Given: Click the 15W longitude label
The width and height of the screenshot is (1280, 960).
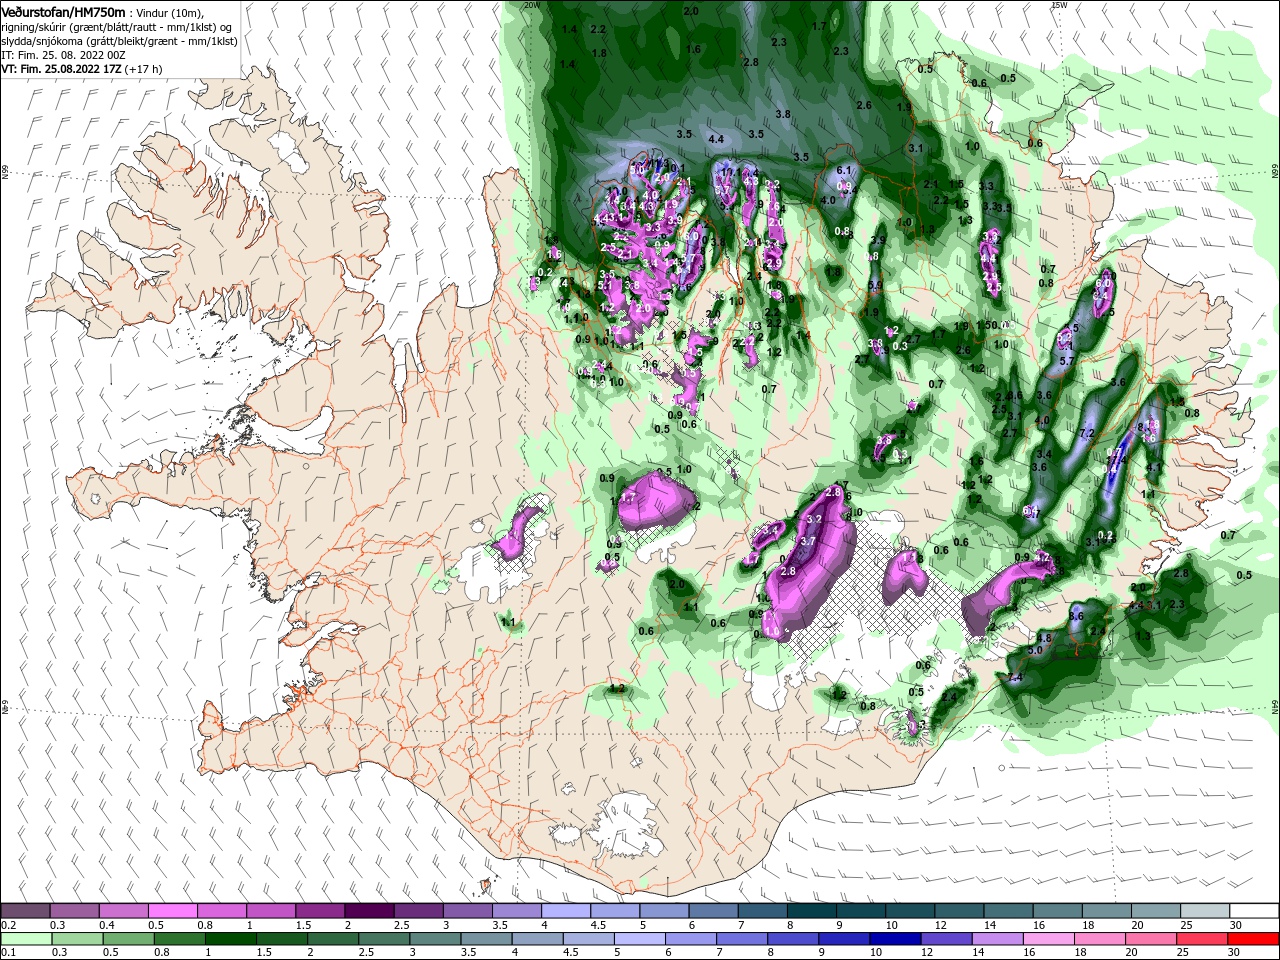Looking at the screenshot, I should point(1059,5).
